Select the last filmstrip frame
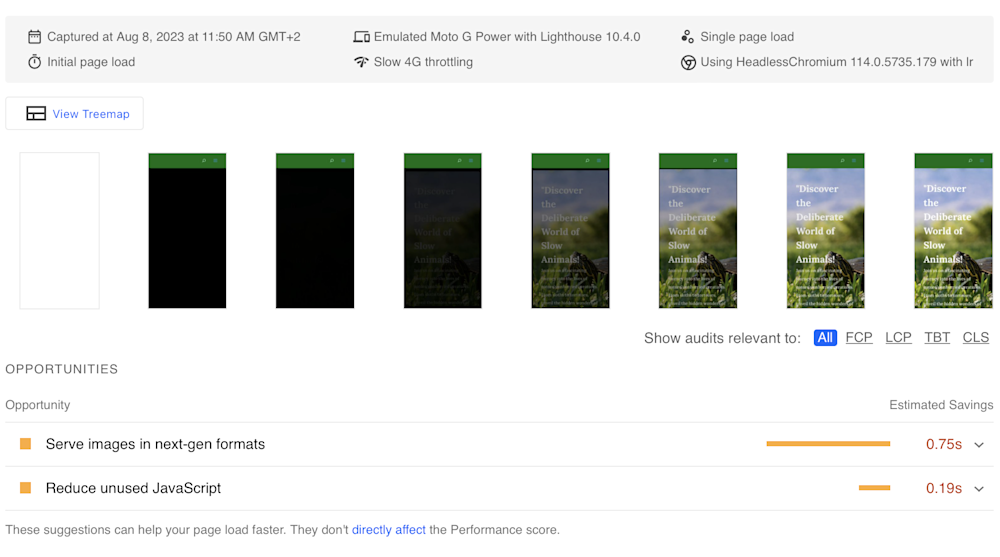 [953, 230]
